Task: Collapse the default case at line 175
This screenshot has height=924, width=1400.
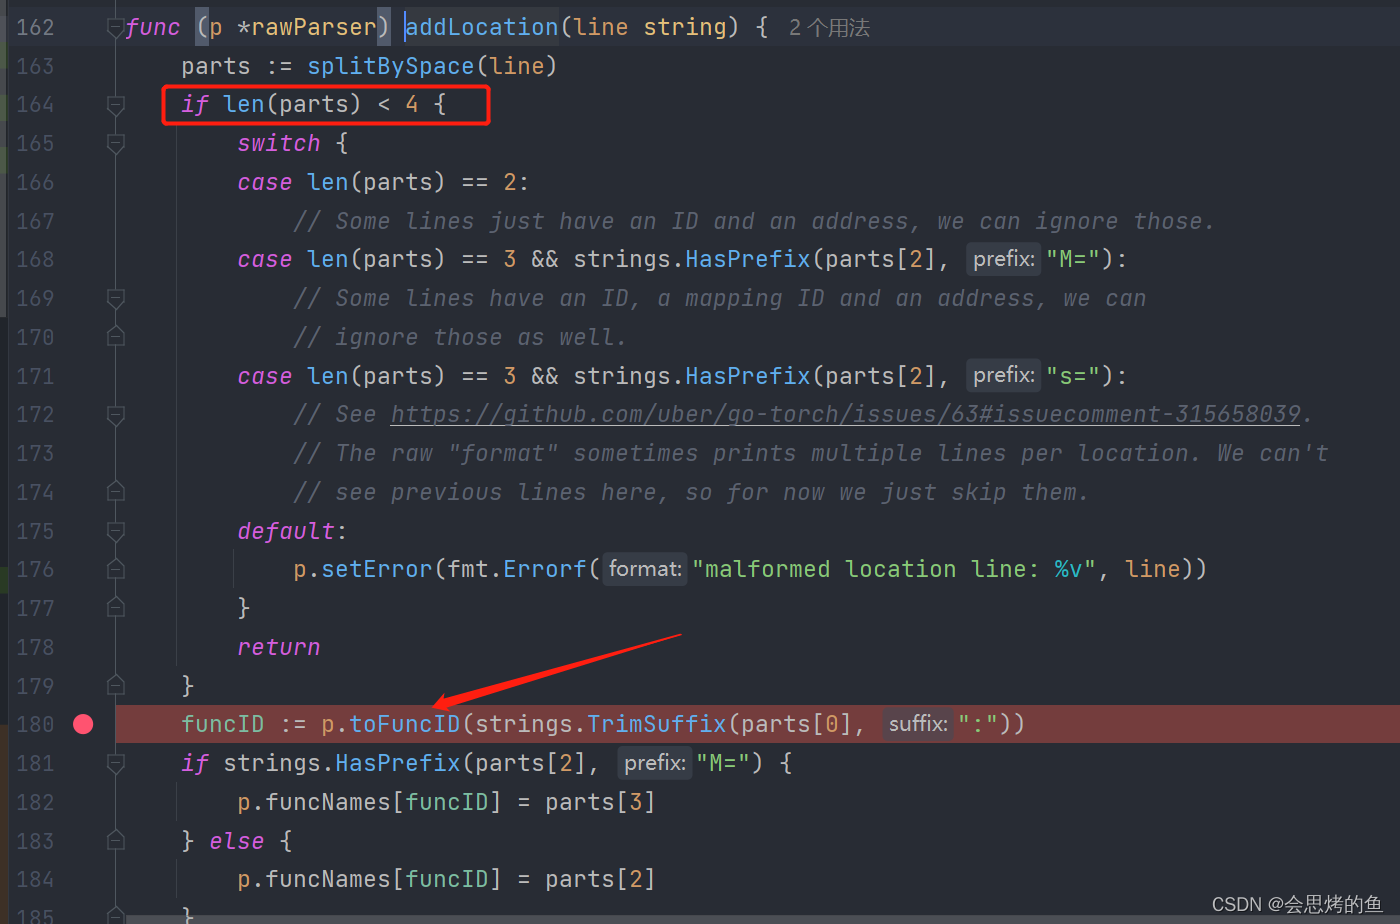Action: tap(115, 531)
